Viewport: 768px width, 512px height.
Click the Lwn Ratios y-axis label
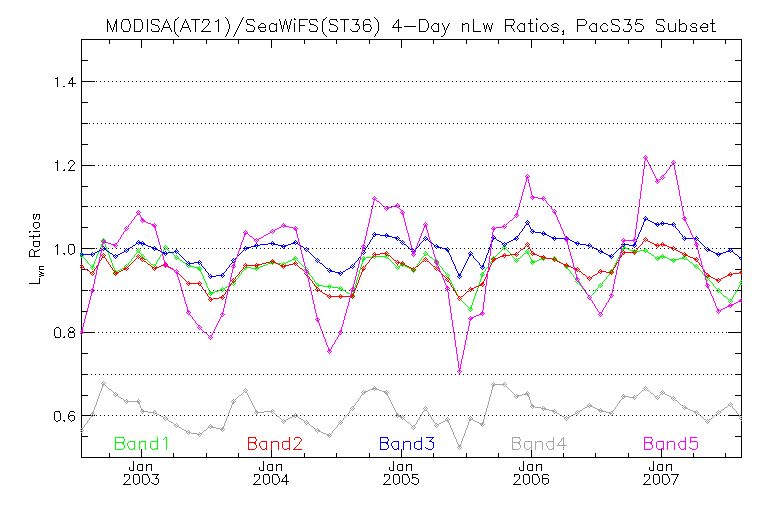click(x=35, y=249)
